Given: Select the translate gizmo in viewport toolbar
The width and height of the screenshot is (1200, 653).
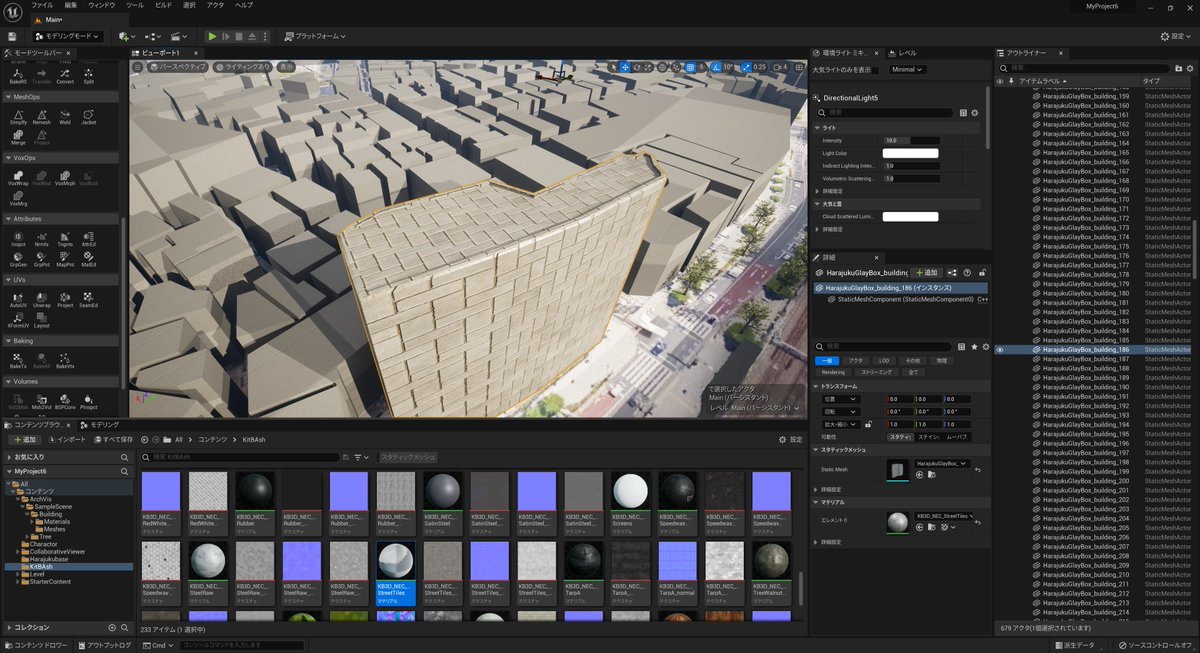Looking at the screenshot, I should pyautogui.click(x=626, y=67).
